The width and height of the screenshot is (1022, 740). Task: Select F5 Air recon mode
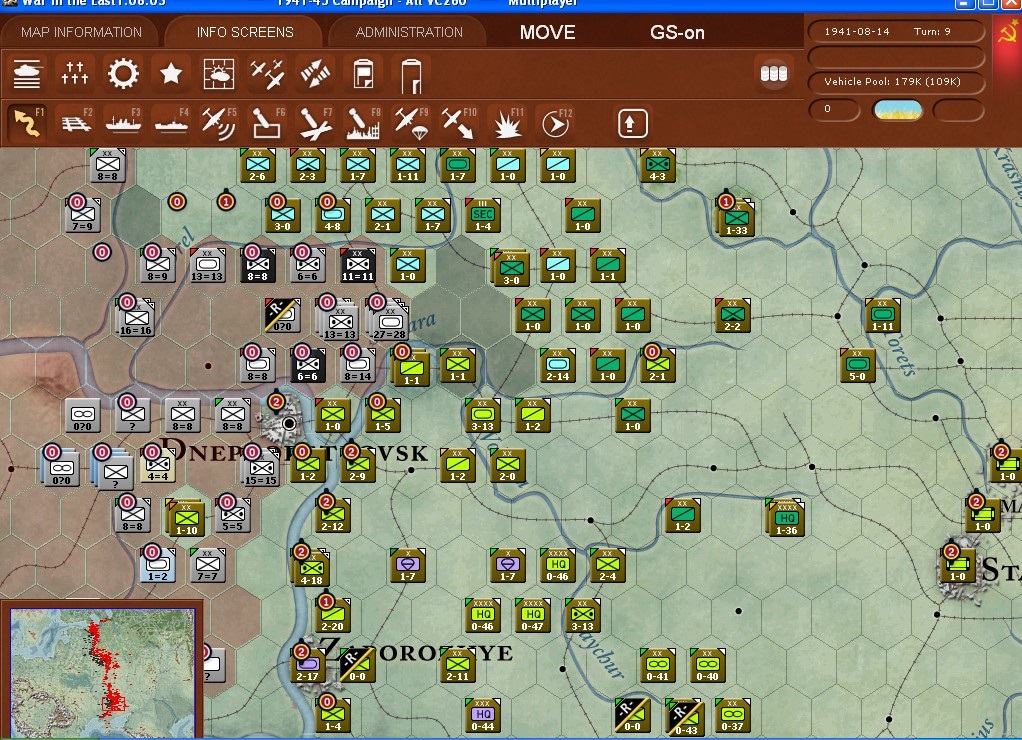click(x=220, y=123)
